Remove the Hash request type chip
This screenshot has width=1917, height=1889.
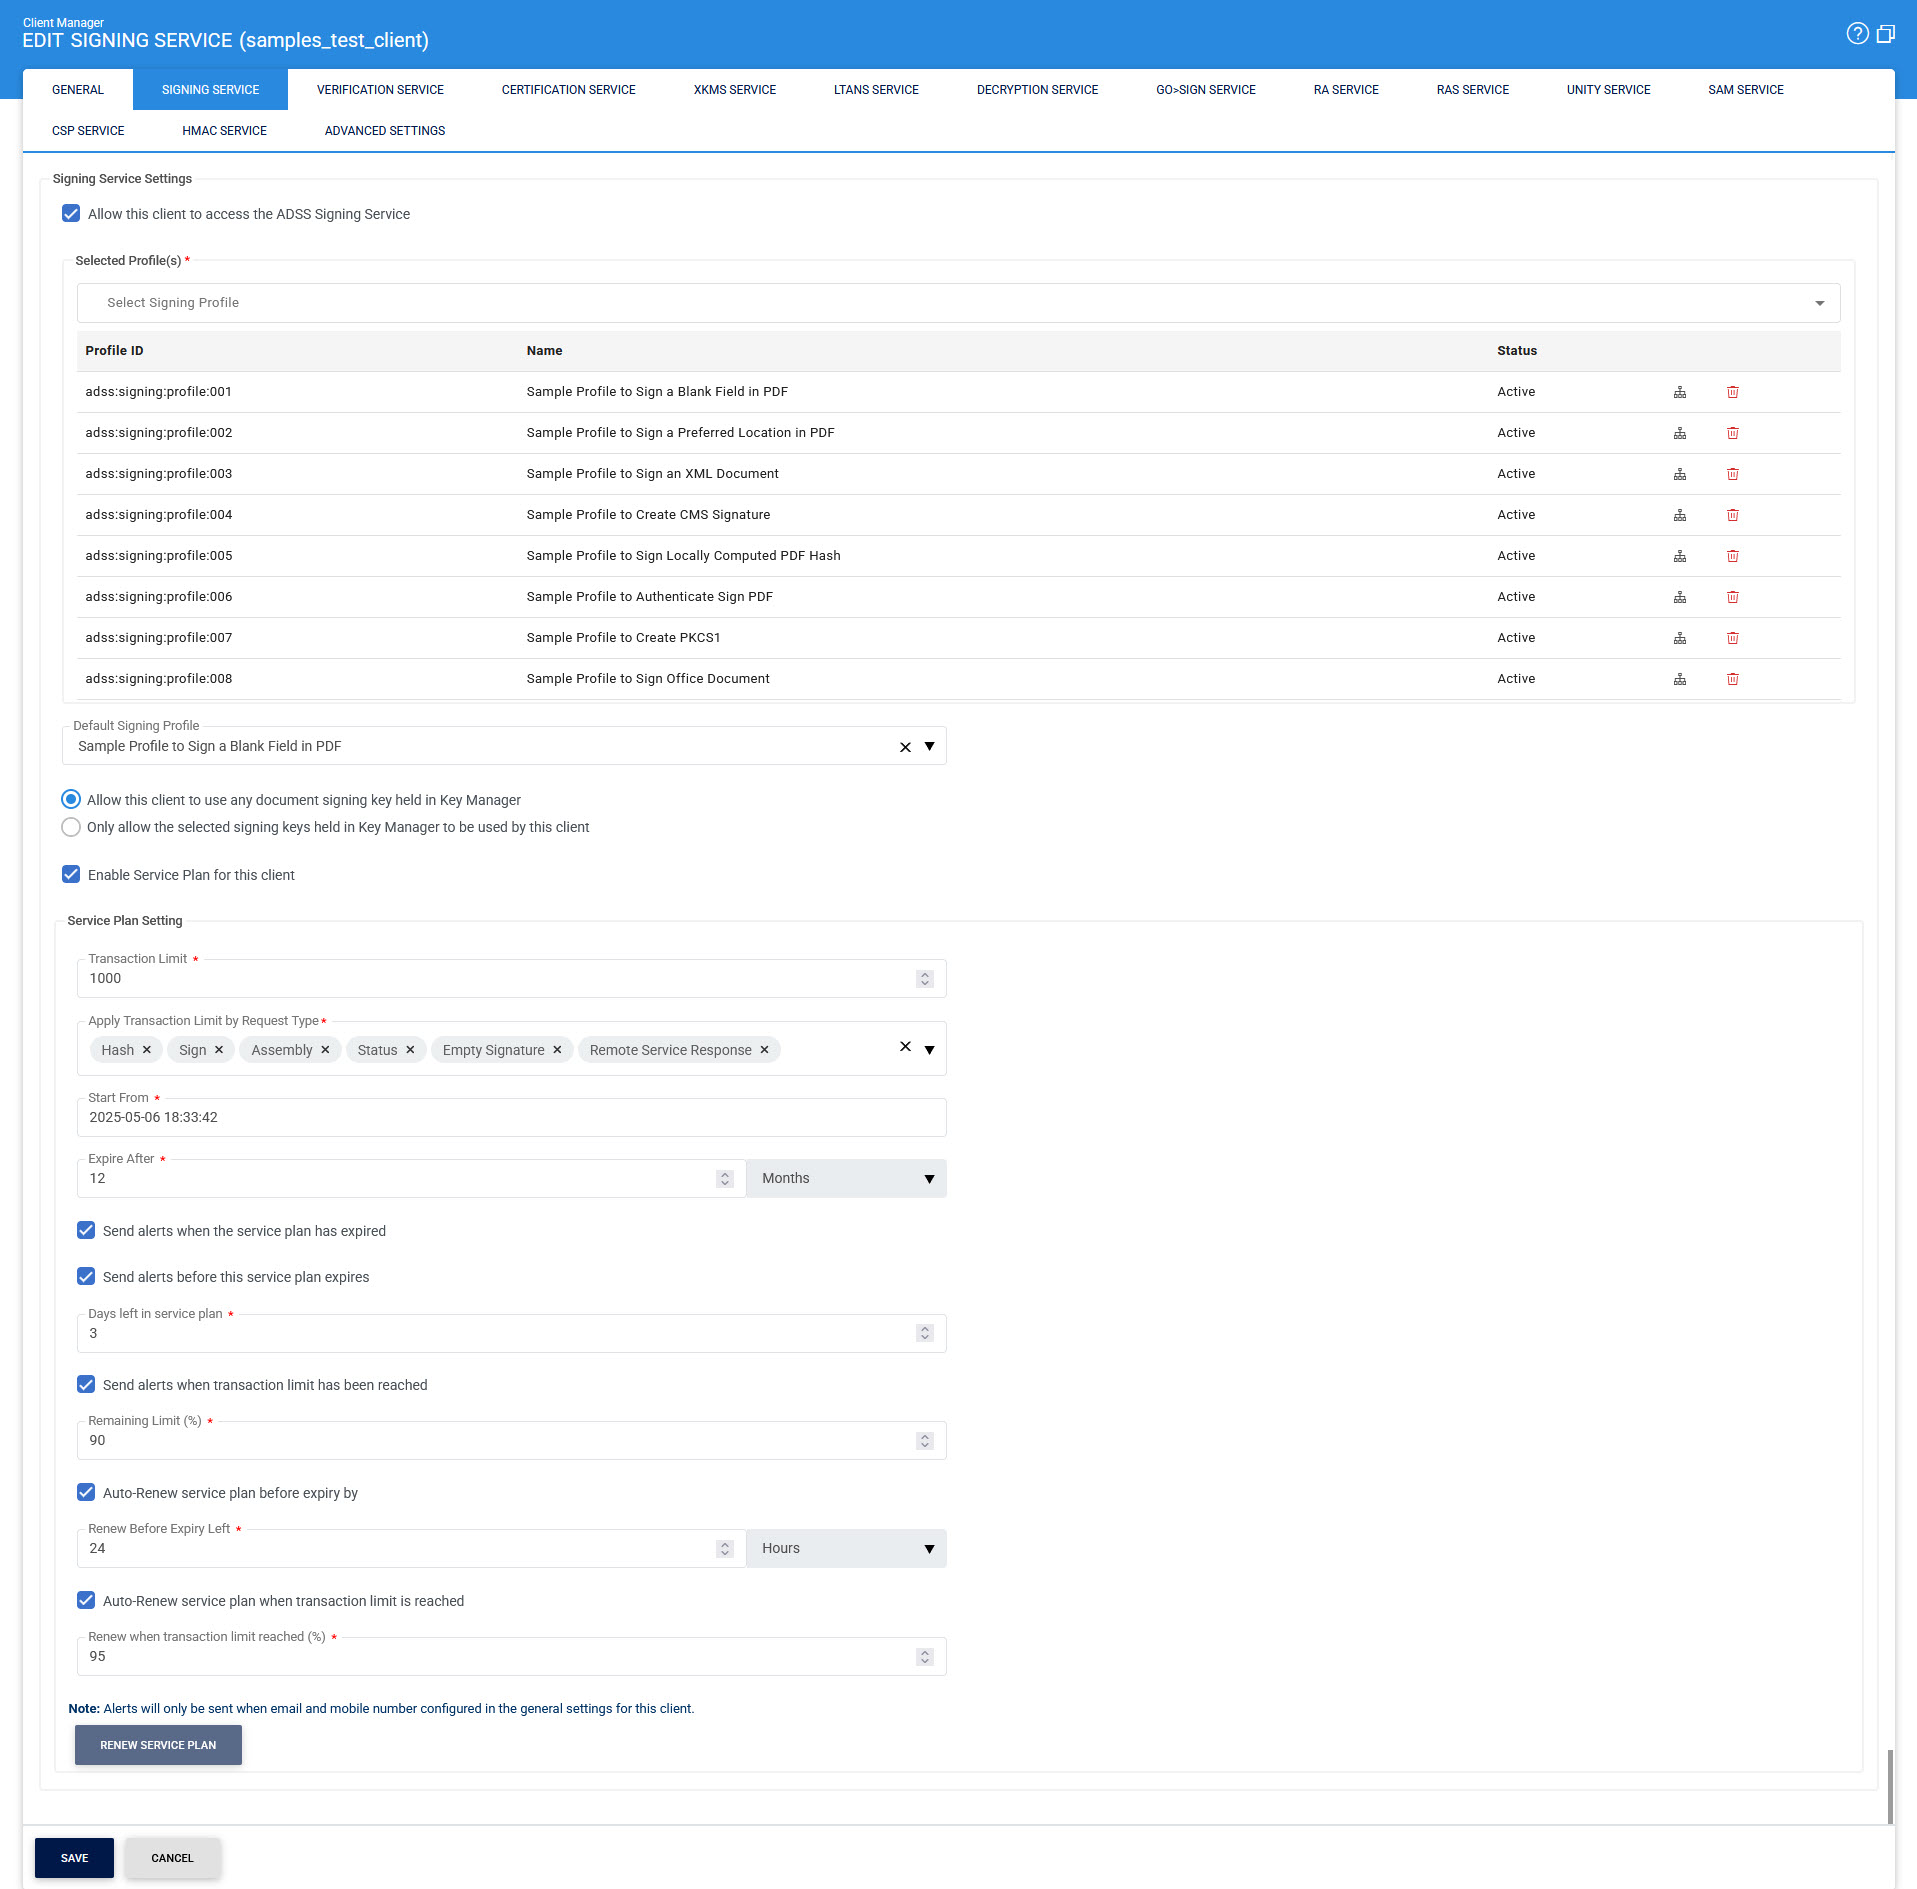click(147, 1050)
